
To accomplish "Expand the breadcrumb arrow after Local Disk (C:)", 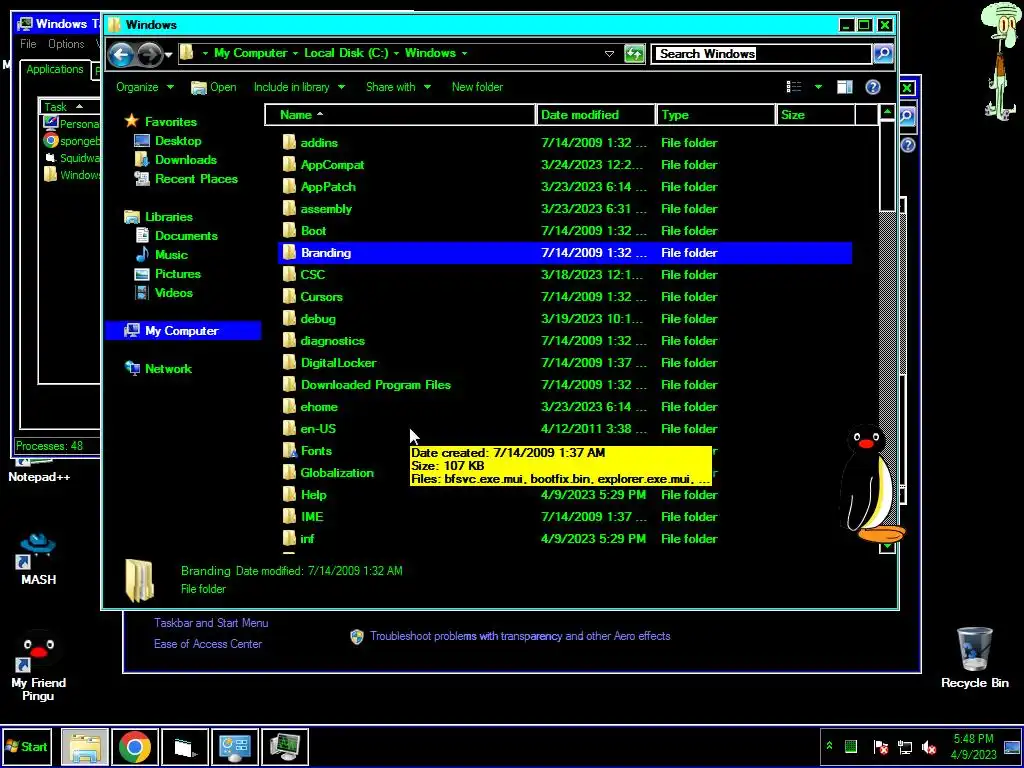I will pyautogui.click(x=396, y=53).
